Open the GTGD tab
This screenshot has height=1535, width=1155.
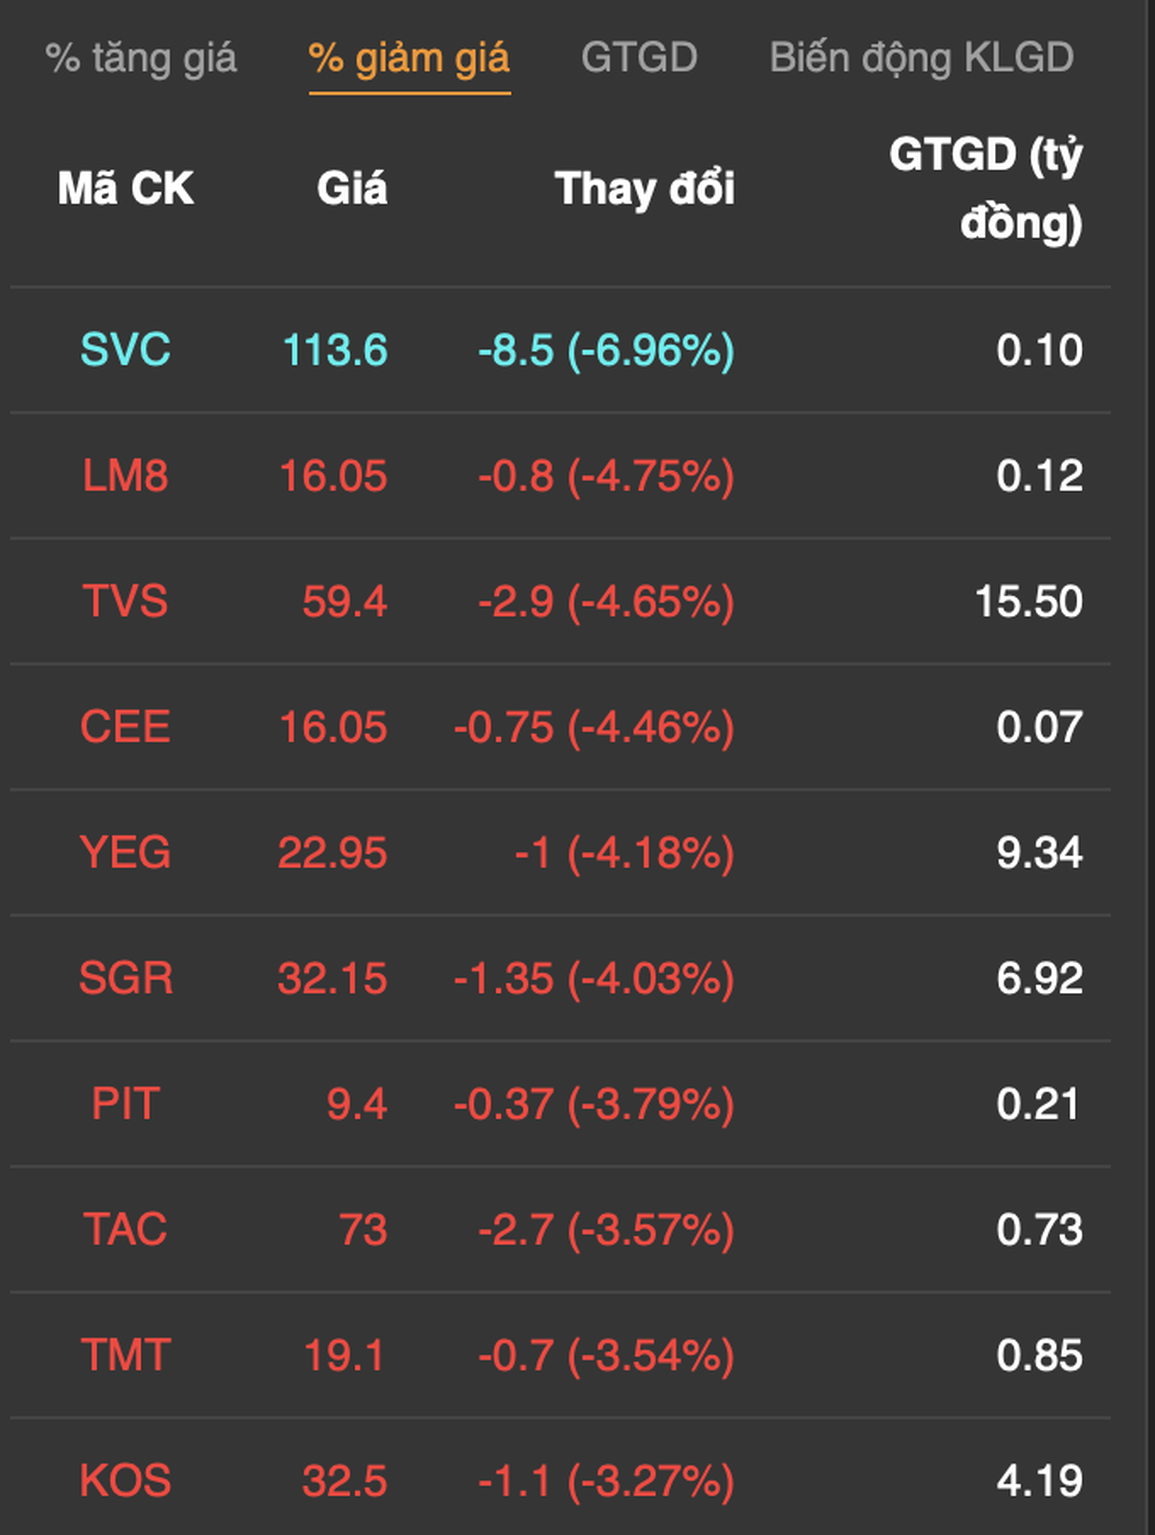[x=639, y=58]
